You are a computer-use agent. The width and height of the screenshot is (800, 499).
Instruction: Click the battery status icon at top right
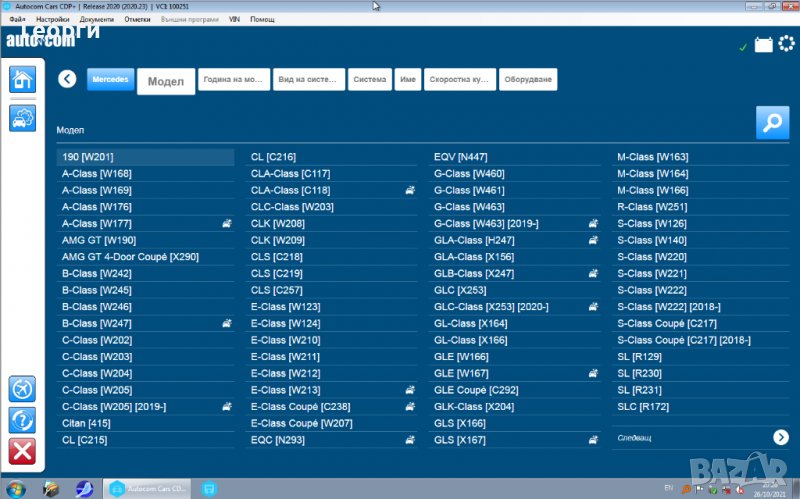pos(764,45)
